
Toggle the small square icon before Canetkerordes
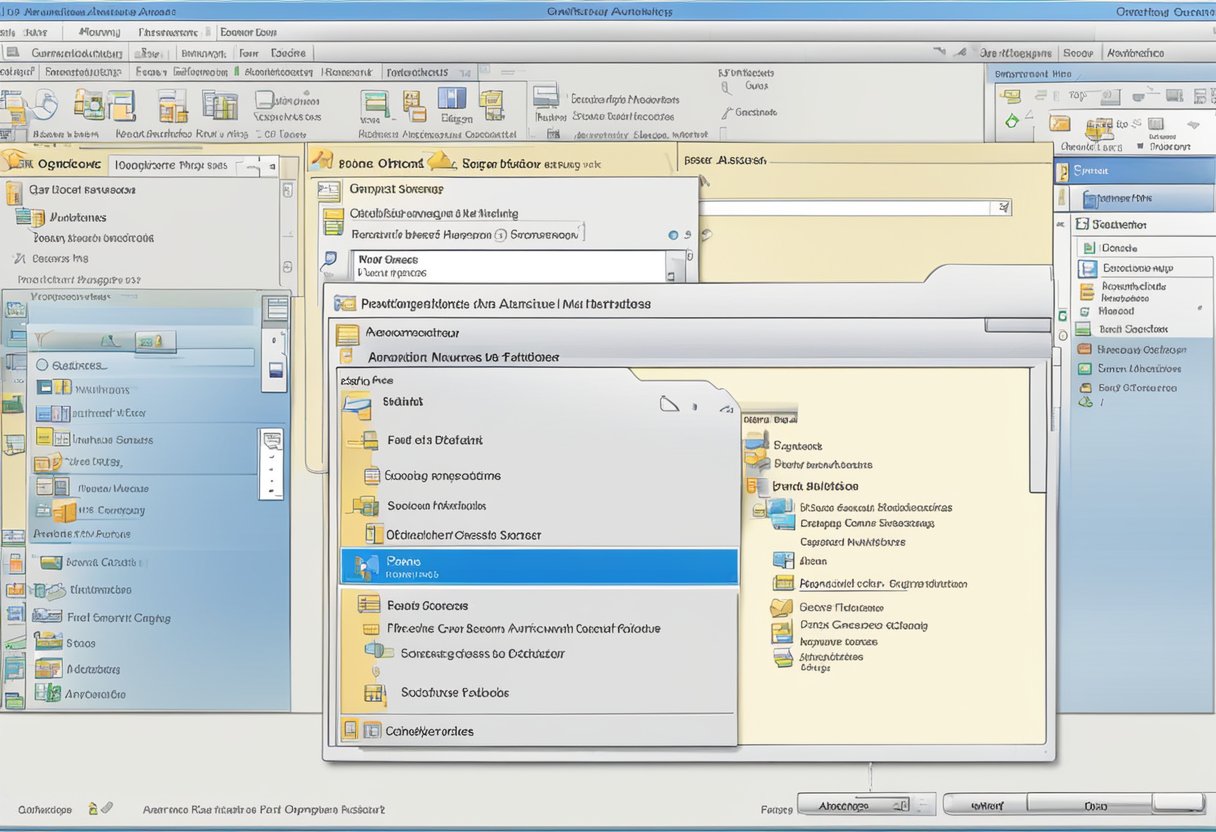click(x=372, y=731)
